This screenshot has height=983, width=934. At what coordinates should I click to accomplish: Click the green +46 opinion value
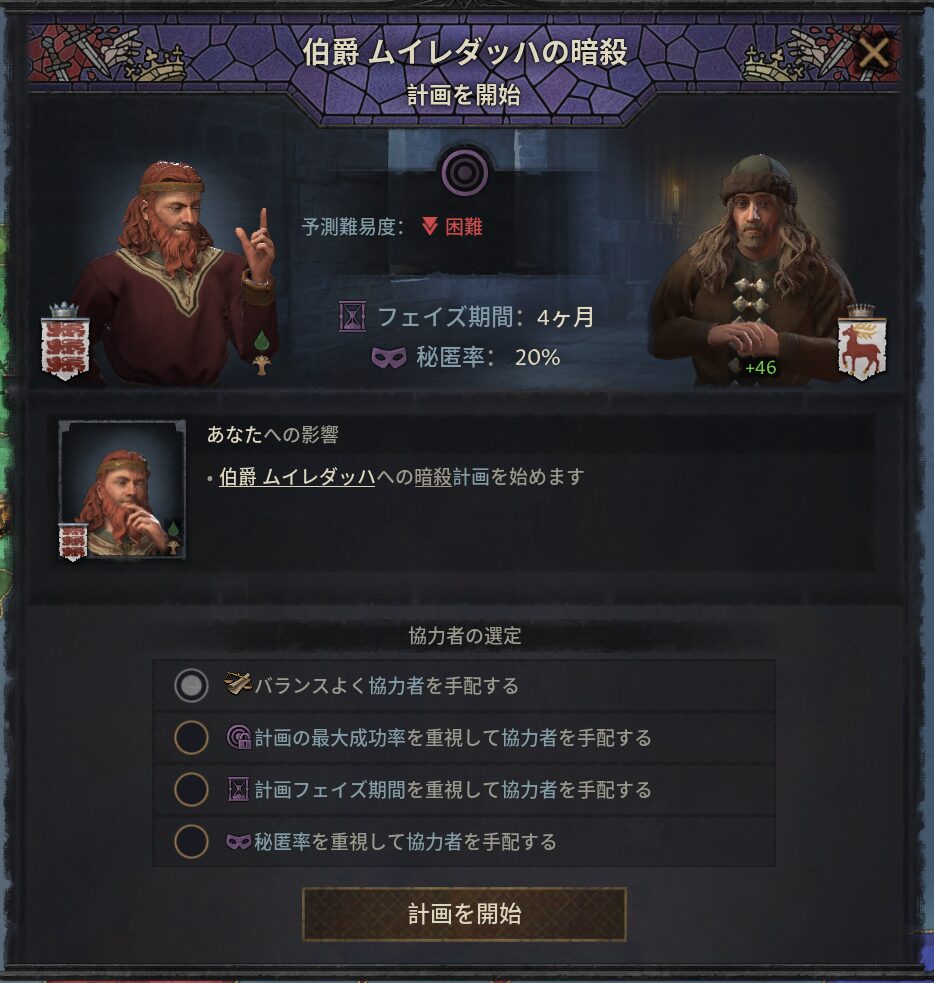760,367
